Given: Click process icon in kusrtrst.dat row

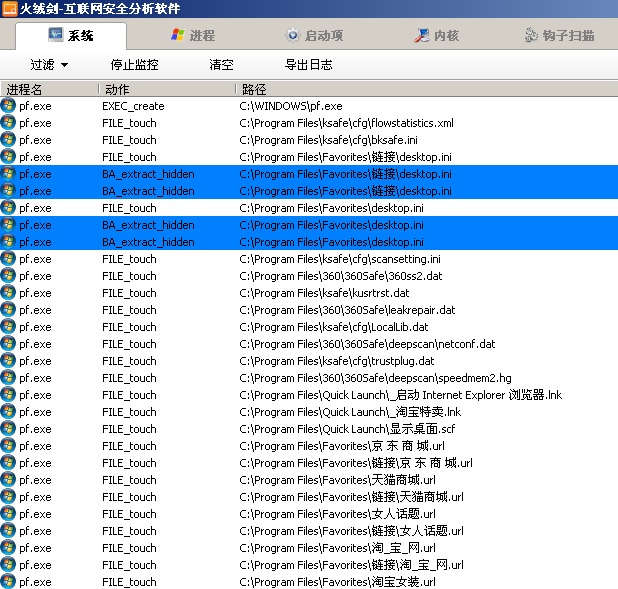Looking at the screenshot, I should pyautogui.click(x=8, y=293).
